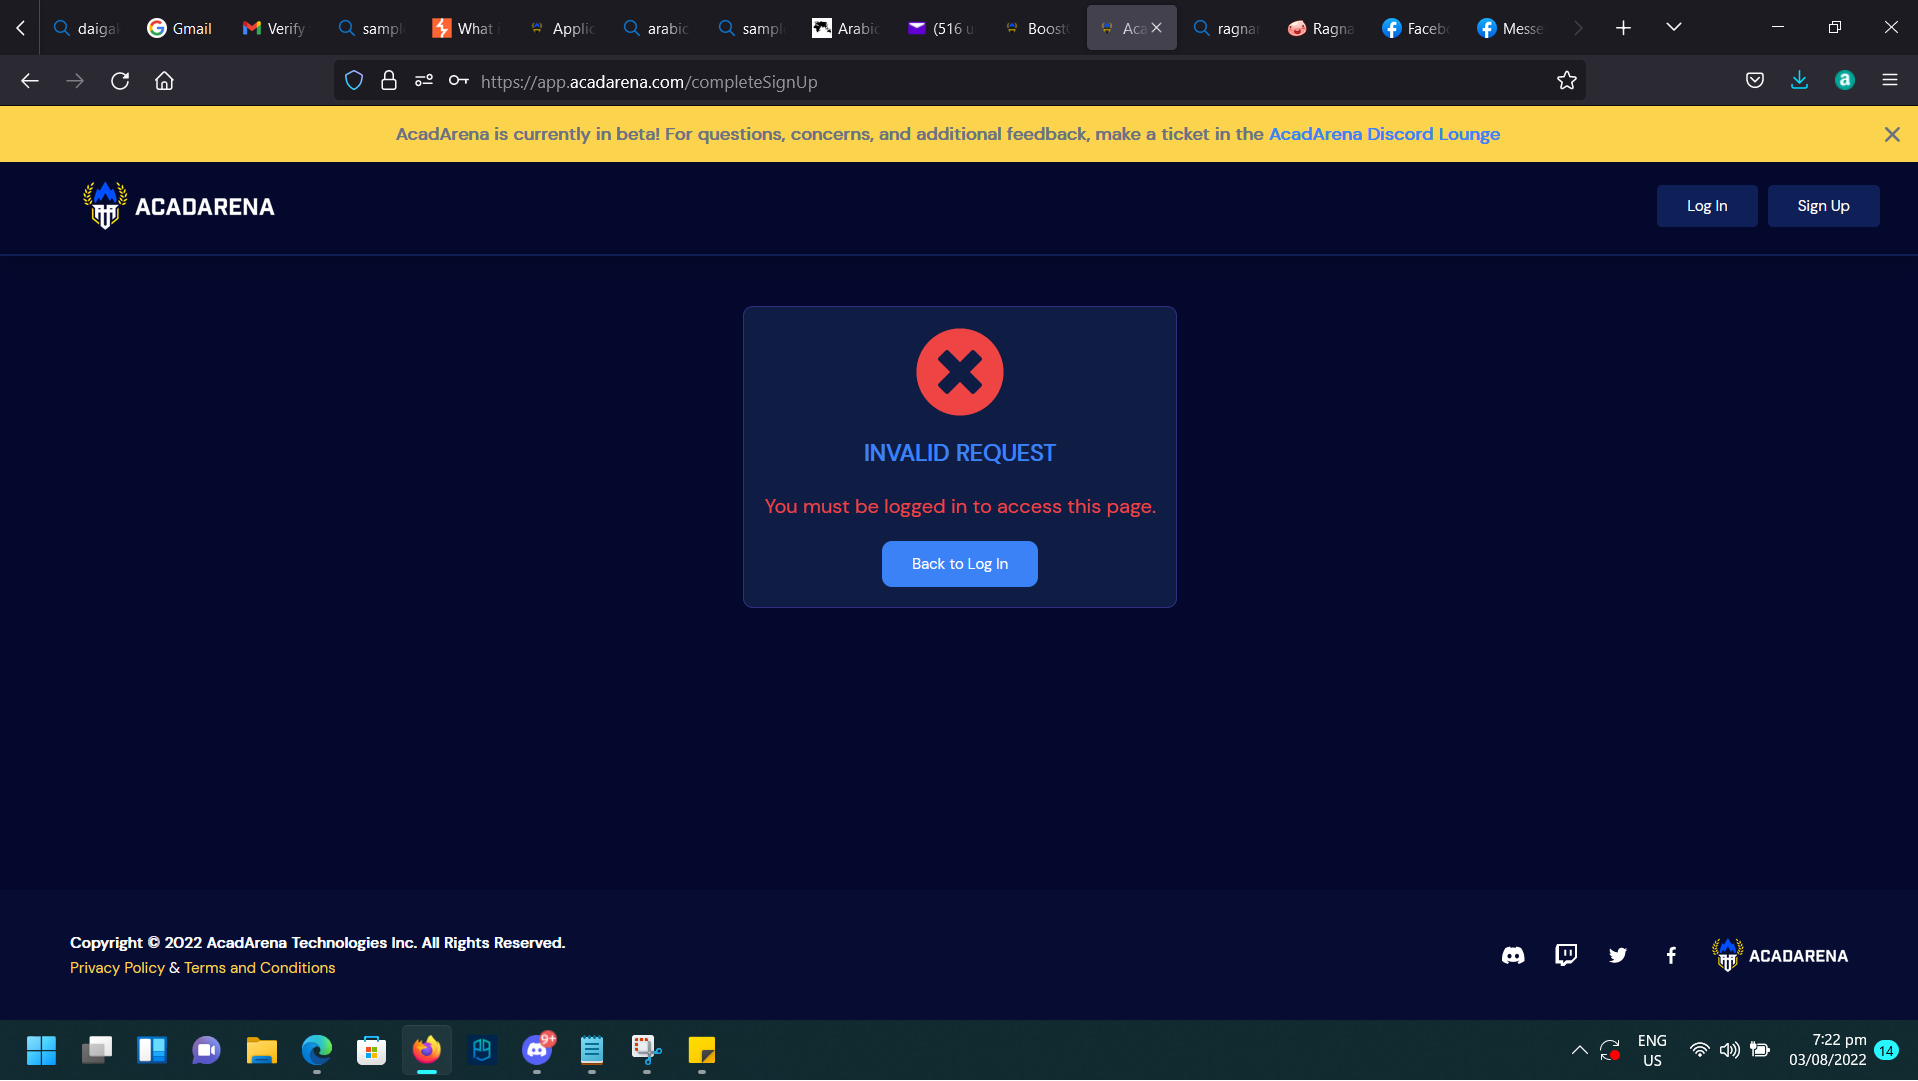Launch Microsoft Store from the taskbar
The height and width of the screenshot is (1081, 1918).
[371, 1051]
